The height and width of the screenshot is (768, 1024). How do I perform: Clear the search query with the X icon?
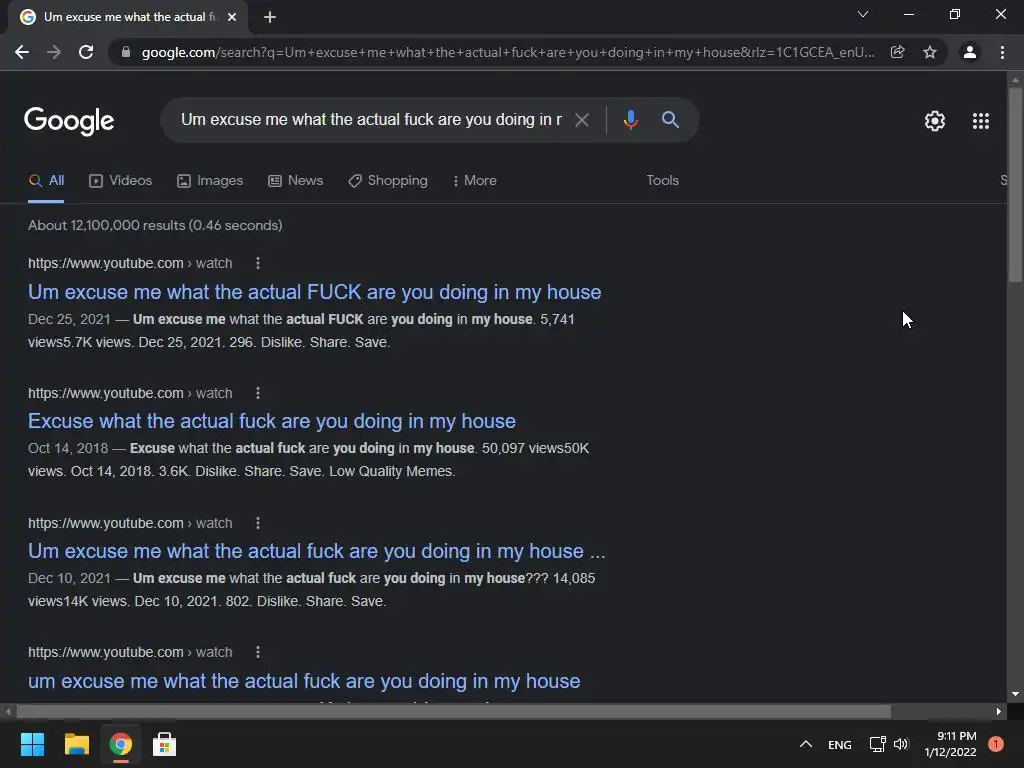(x=582, y=120)
